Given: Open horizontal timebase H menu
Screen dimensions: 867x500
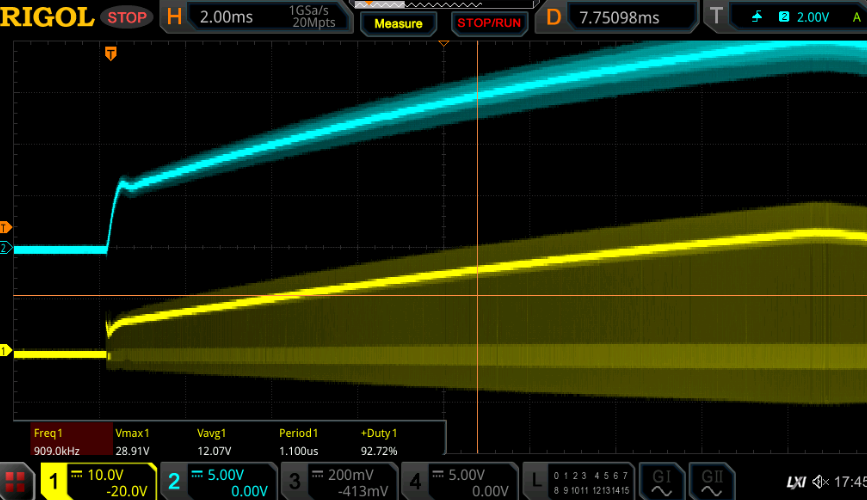Looking at the screenshot, I should pos(174,17).
